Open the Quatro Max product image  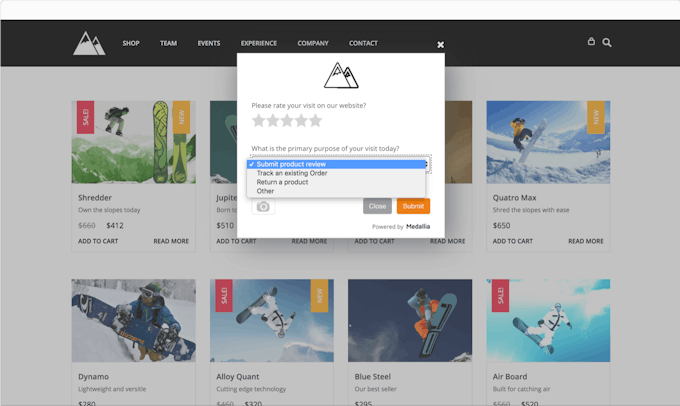(548, 142)
